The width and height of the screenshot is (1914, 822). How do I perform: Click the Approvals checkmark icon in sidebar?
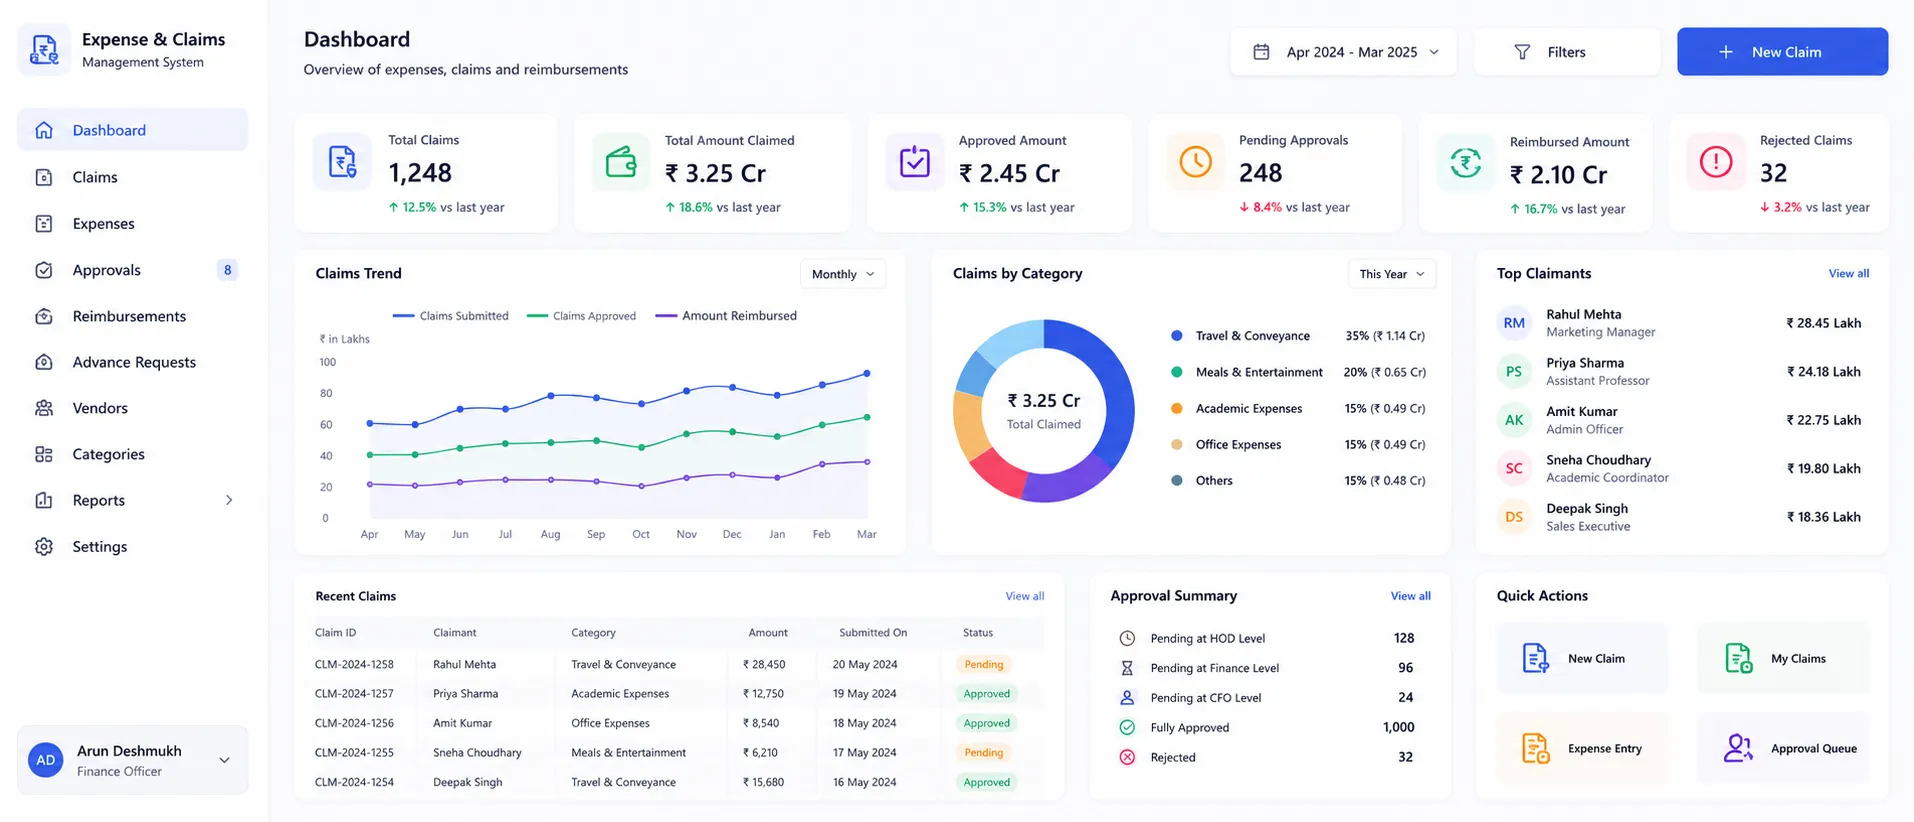coord(44,270)
